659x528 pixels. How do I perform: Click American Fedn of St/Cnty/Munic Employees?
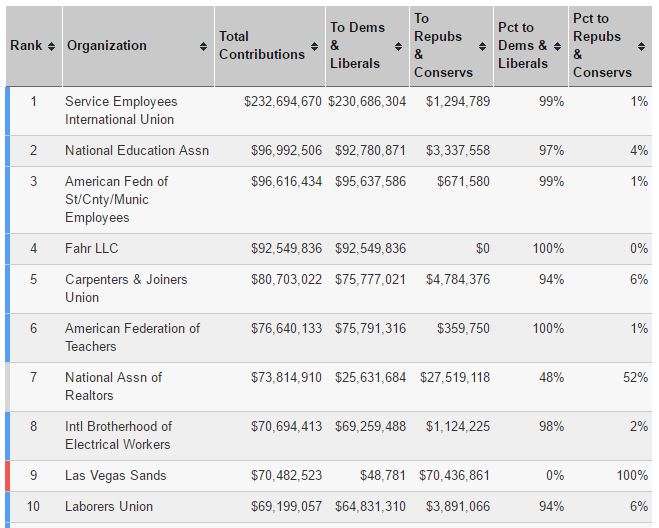[116, 199]
